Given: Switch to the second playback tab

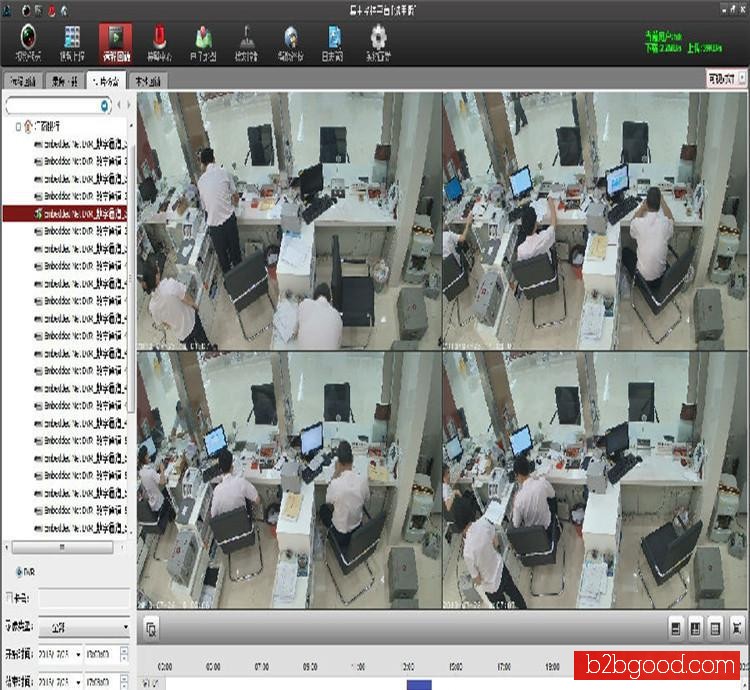Looking at the screenshot, I should click(65, 81).
